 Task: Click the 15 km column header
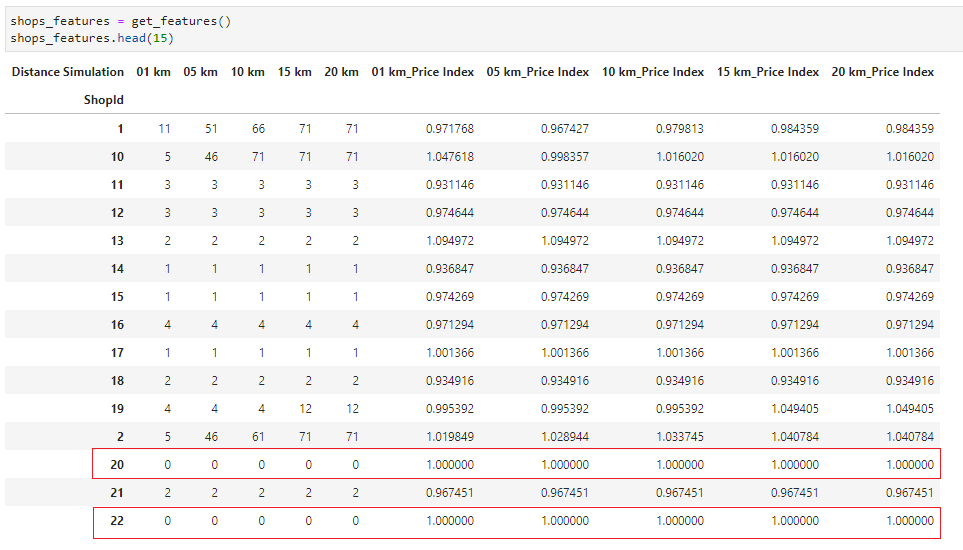click(295, 72)
